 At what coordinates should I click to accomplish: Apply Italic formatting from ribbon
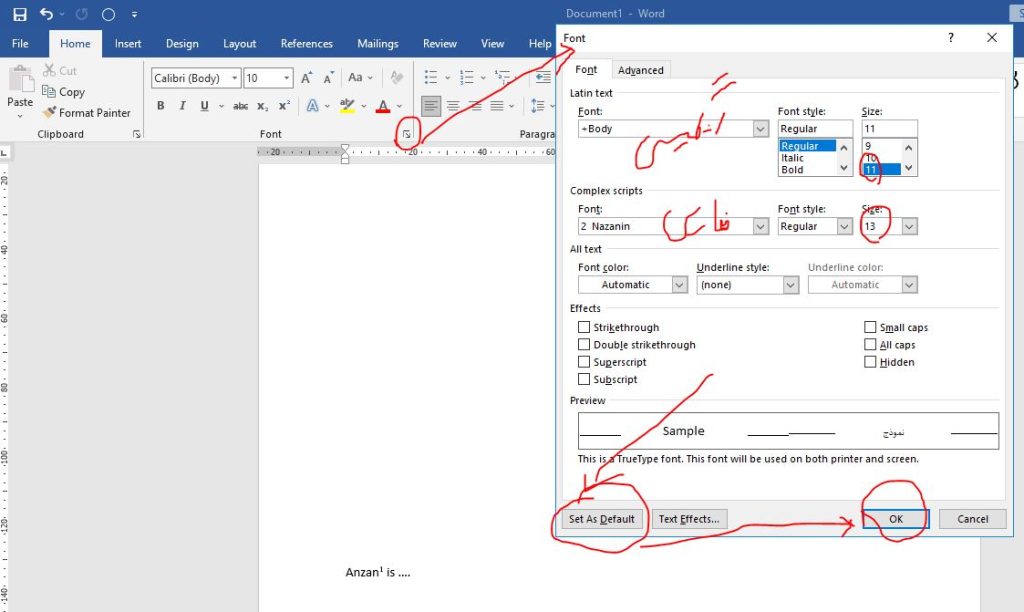[x=182, y=106]
